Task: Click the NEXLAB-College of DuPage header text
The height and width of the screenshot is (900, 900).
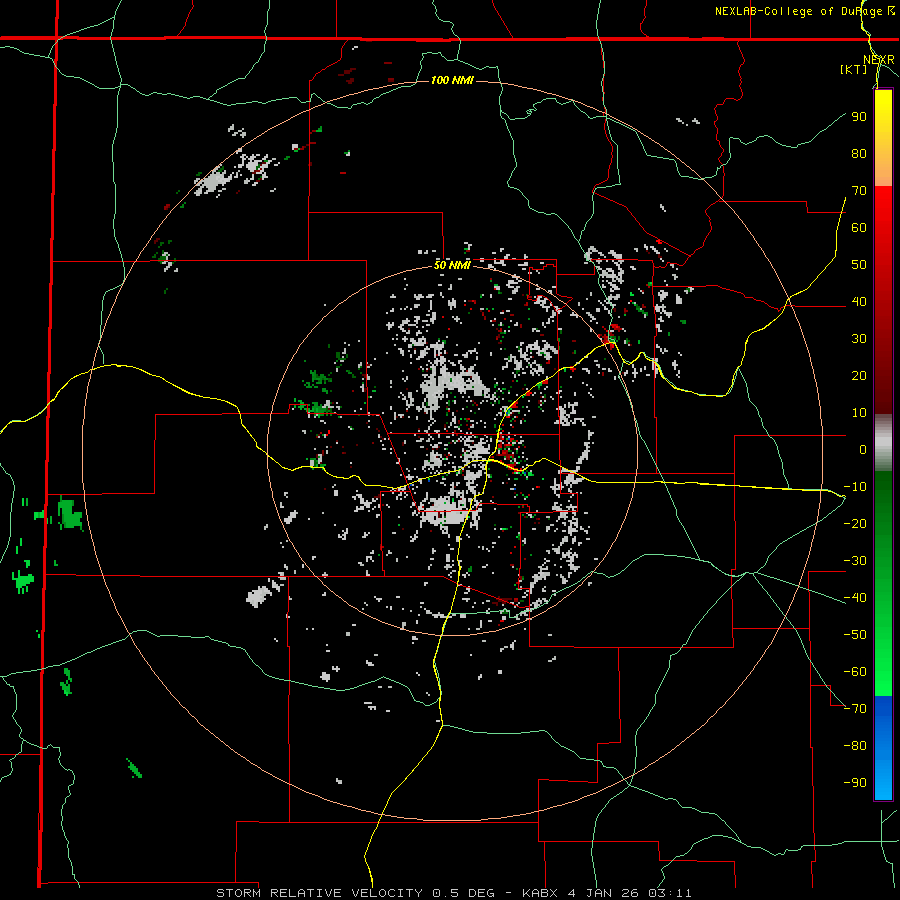Action: point(798,11)
